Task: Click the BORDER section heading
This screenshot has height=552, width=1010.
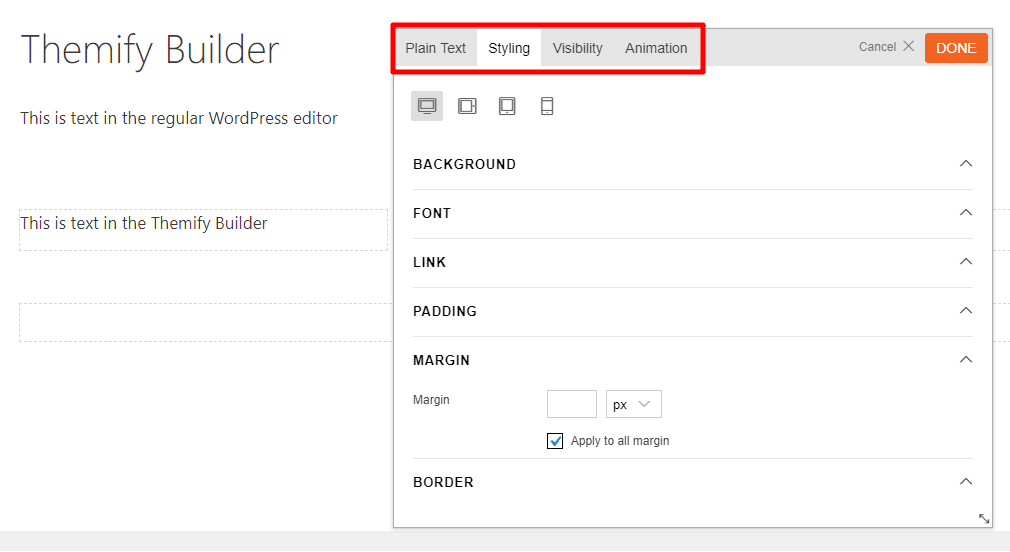Action: 443,482
